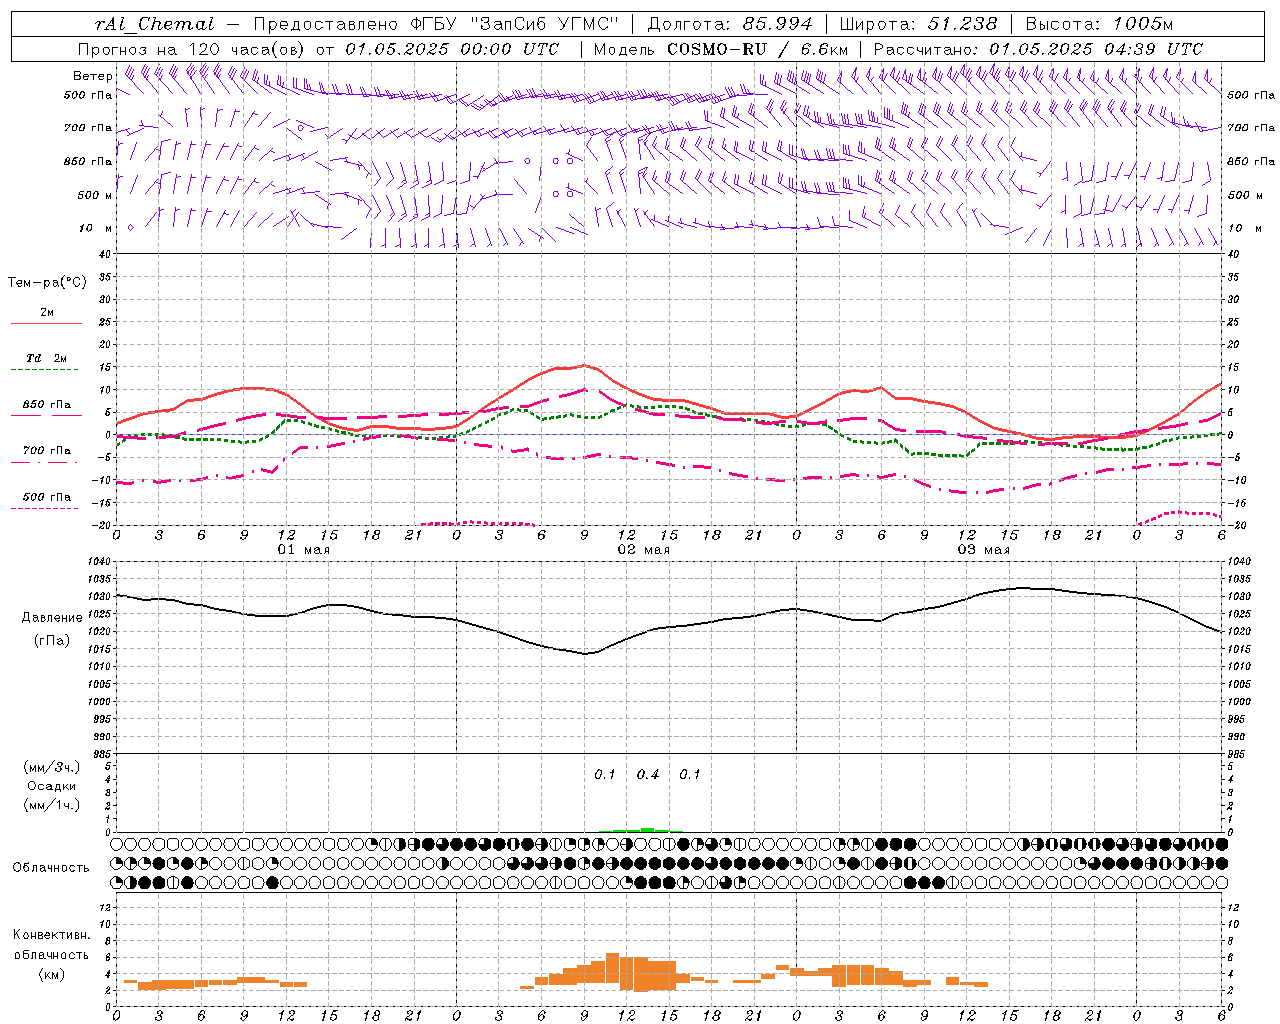Click the 01 мая date label
This screenshot has height=1024, width=1280.
point(304,550)
